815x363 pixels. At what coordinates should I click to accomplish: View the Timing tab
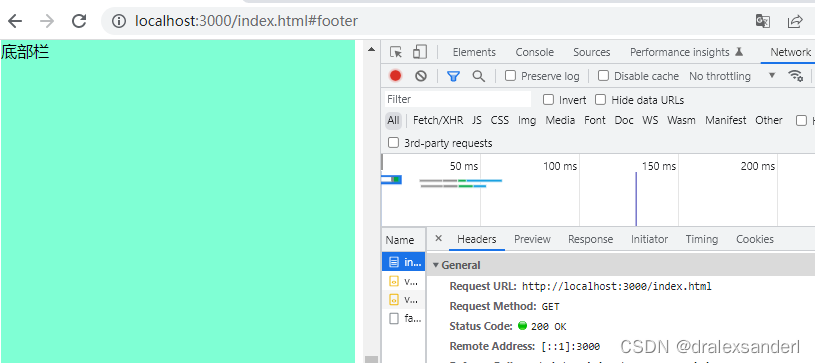point(702,239)
